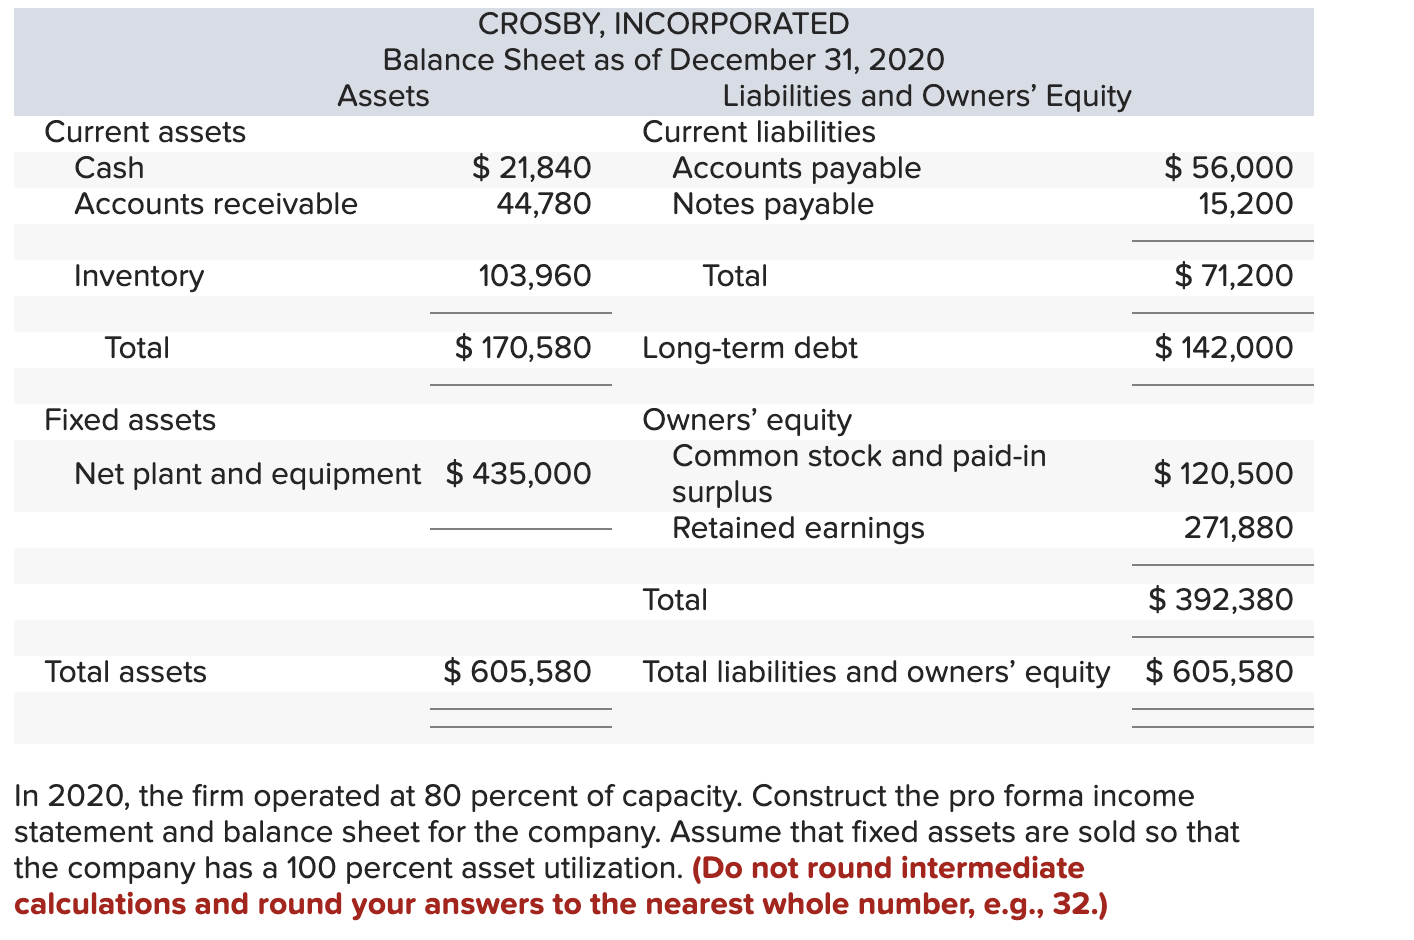Click the Long-term debt amount $142,000

tap(1223, 347)
